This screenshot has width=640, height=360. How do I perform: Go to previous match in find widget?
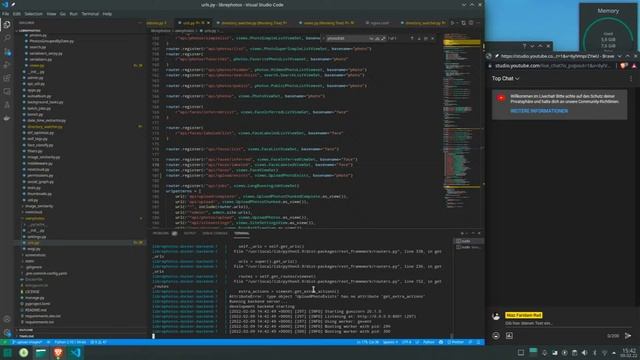coord(412,38)
